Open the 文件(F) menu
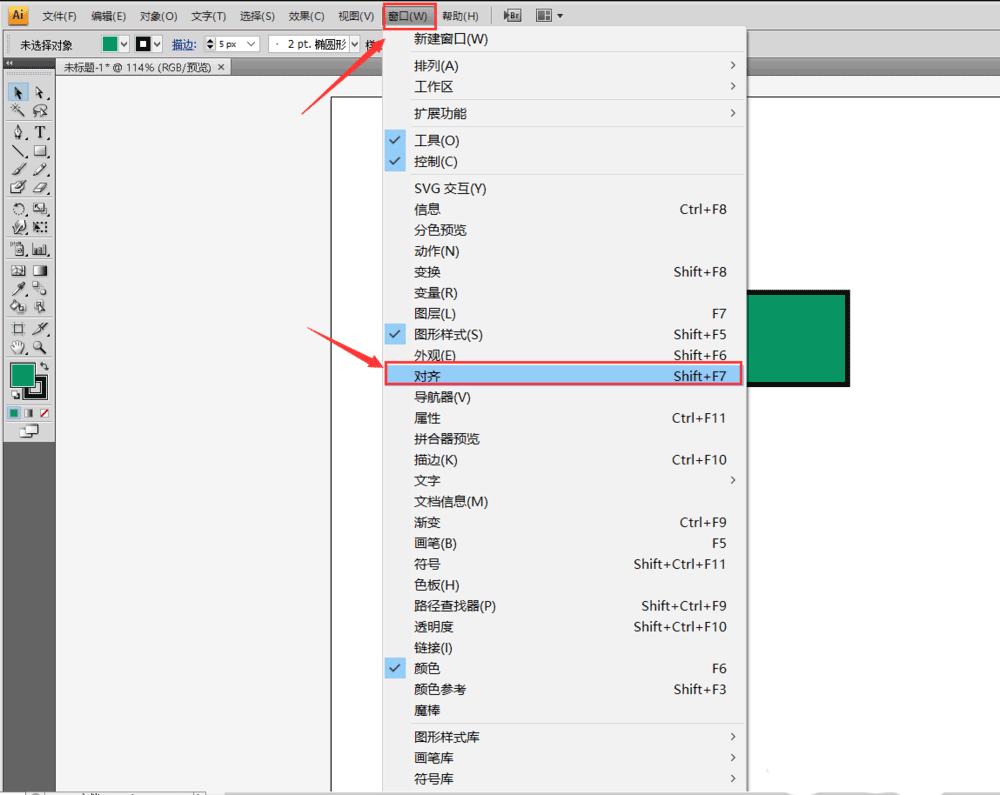 59,16
